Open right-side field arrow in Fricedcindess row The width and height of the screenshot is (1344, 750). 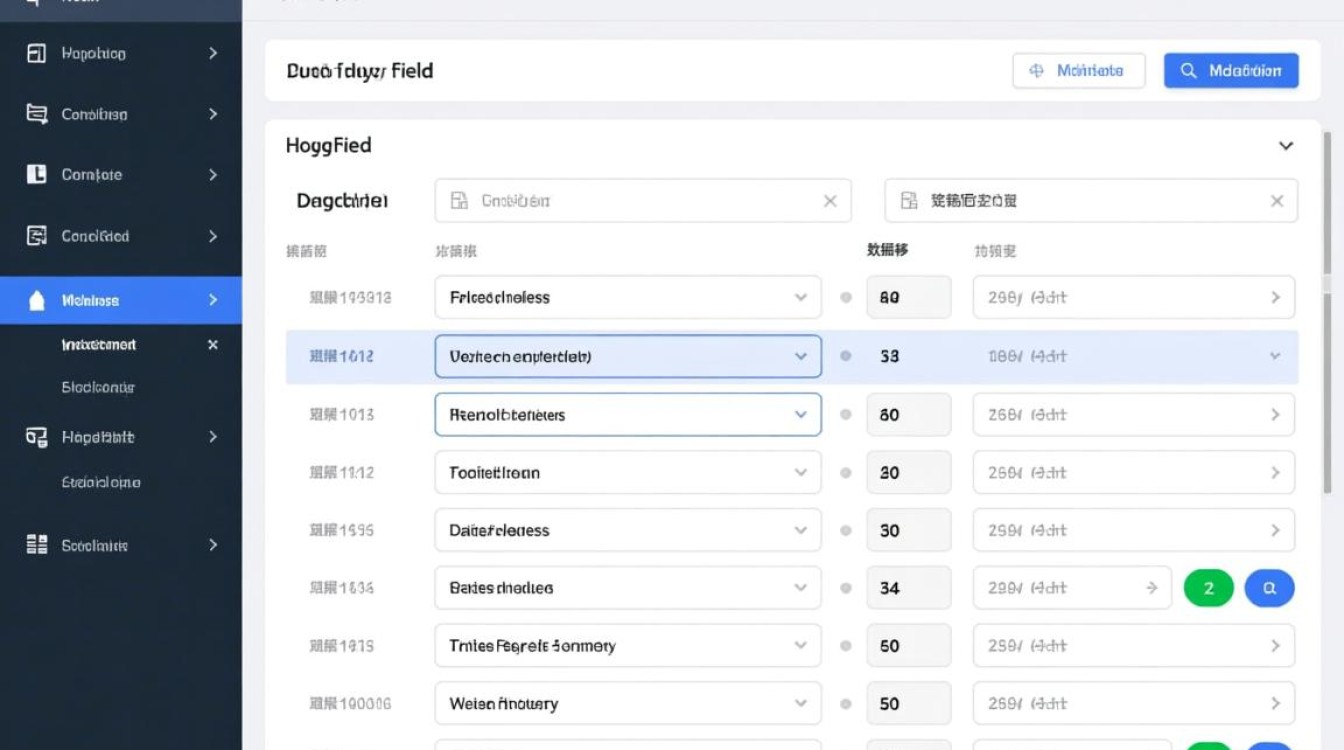pyautogui.click(x=1275, y=298)
